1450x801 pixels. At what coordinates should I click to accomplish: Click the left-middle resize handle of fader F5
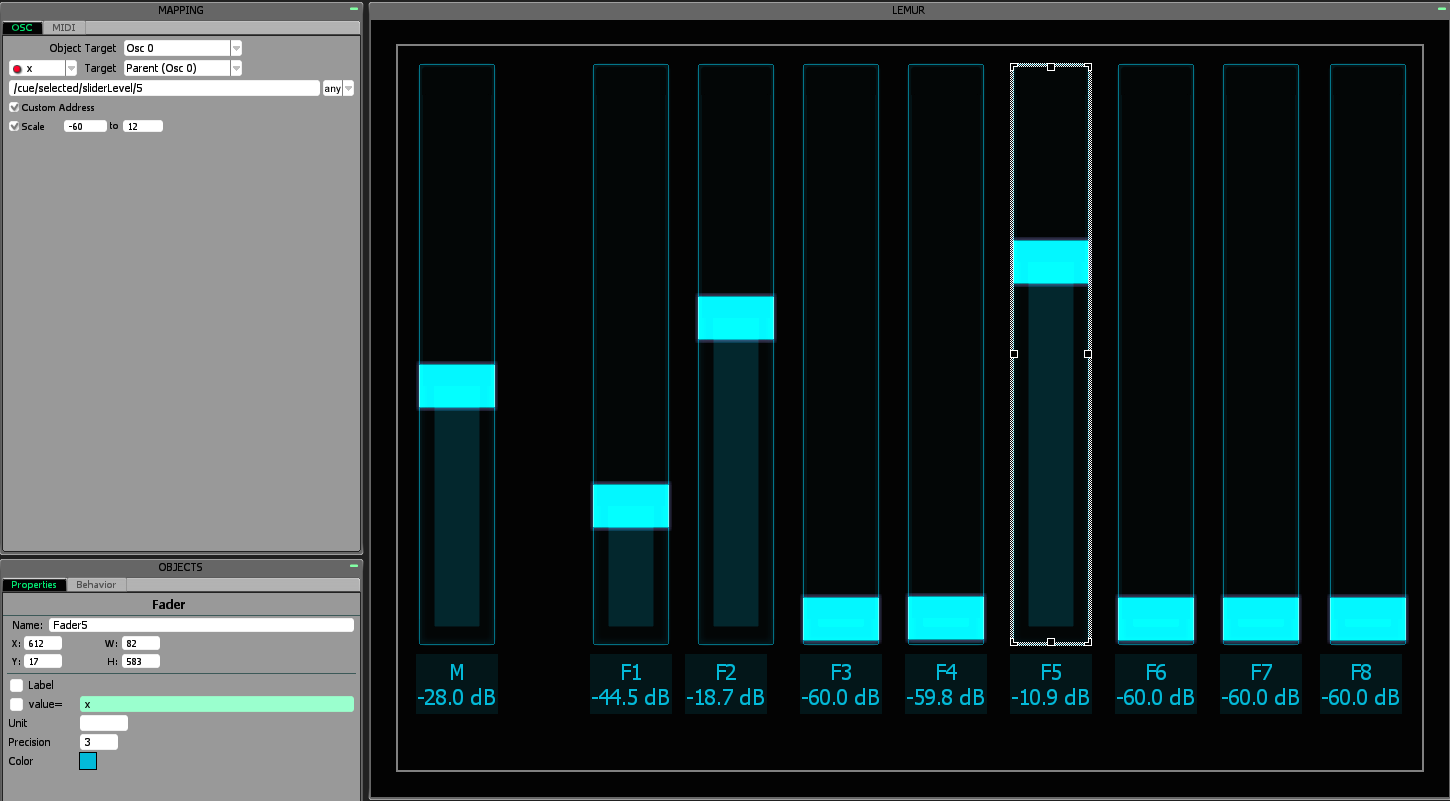pyautogui.click(x=1014, y=354)
